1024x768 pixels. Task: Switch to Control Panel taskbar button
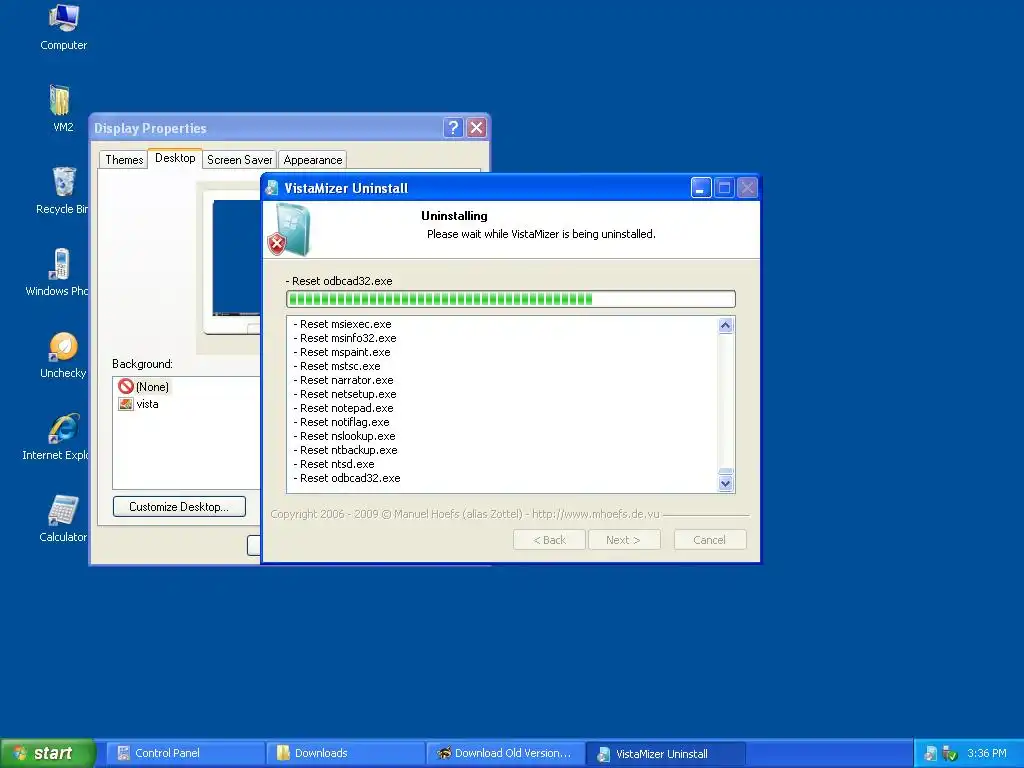[x=185, y=753]
